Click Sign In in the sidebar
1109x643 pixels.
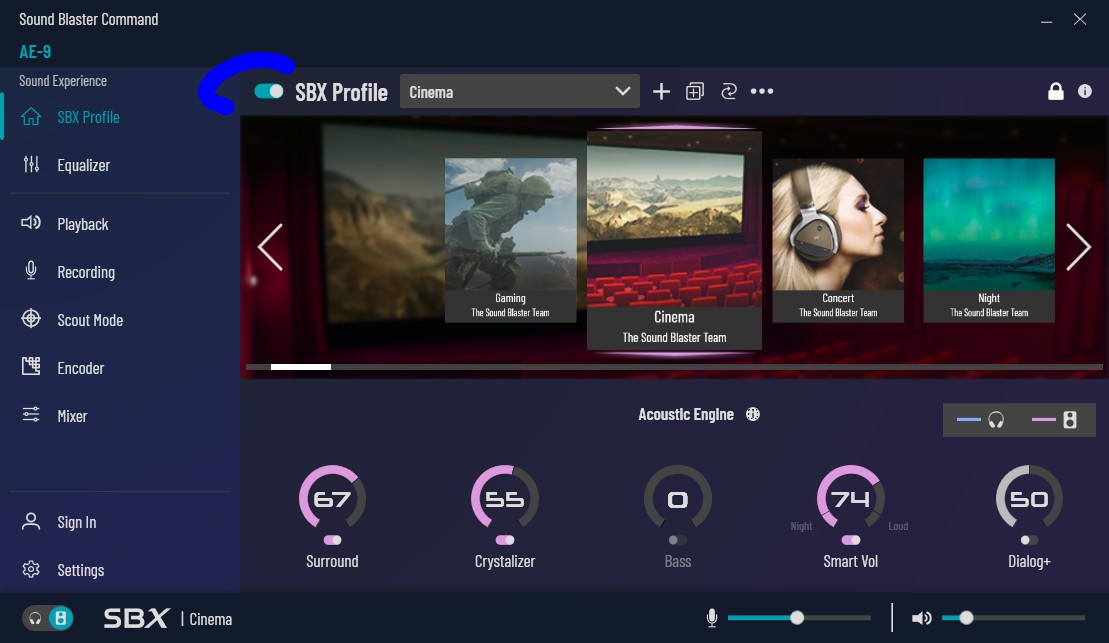click(x=76, y=522)
